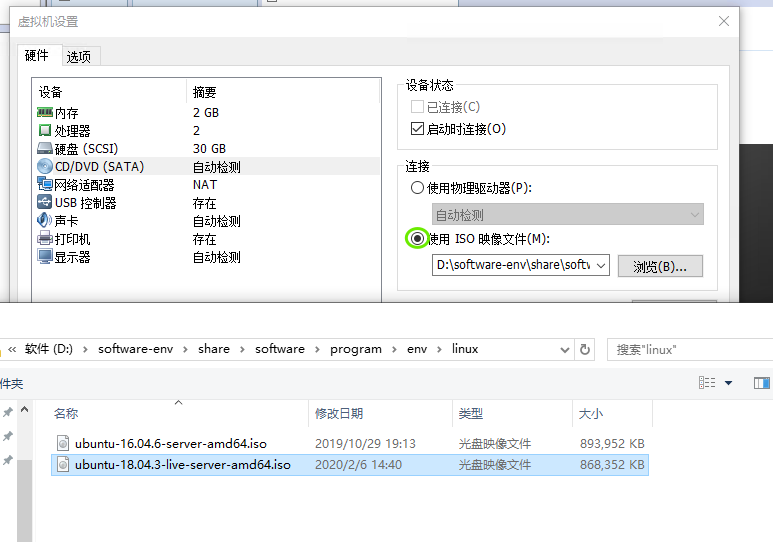Viewport: 773px width, 542px height.
Task: Navigate to software-env breadcrumb
Action: [x=136, y=349]
